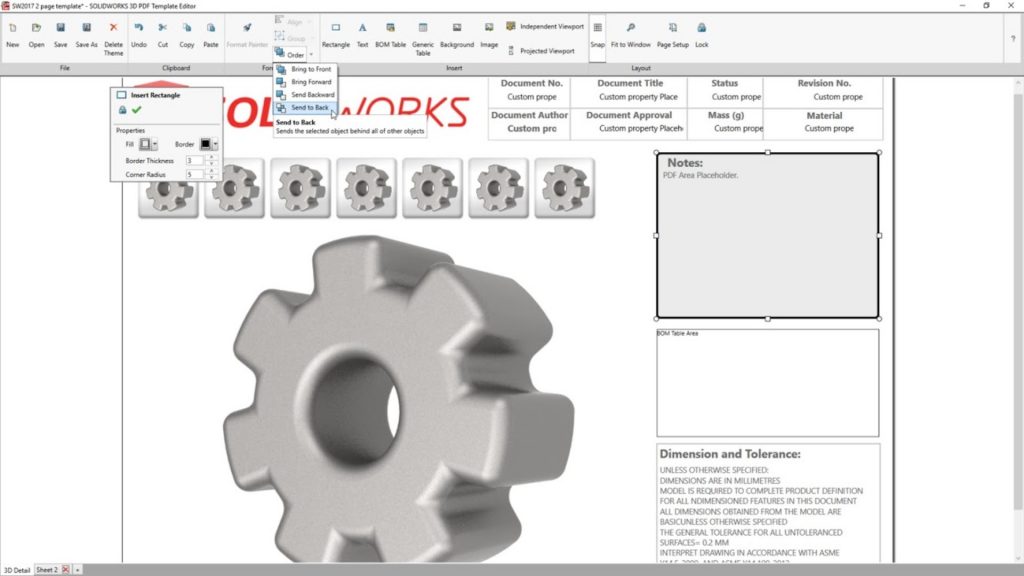Choose Send to Back
This screenshot has height=576, width=1024.
305,108
